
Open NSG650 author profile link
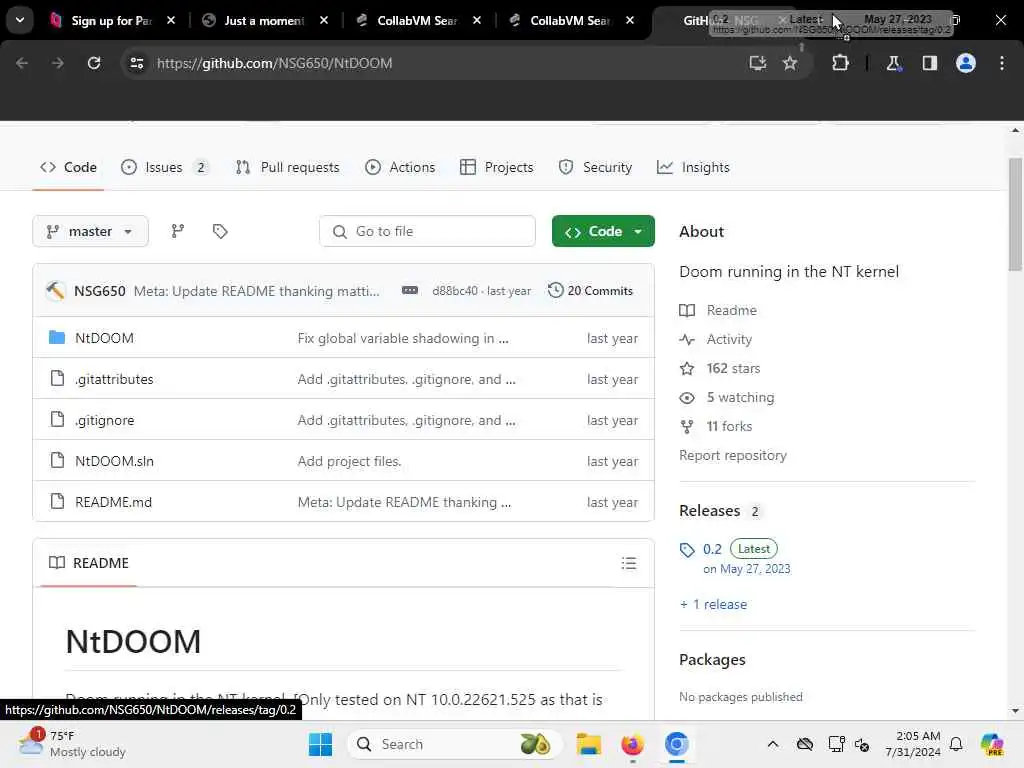click(x=99, y=291)
